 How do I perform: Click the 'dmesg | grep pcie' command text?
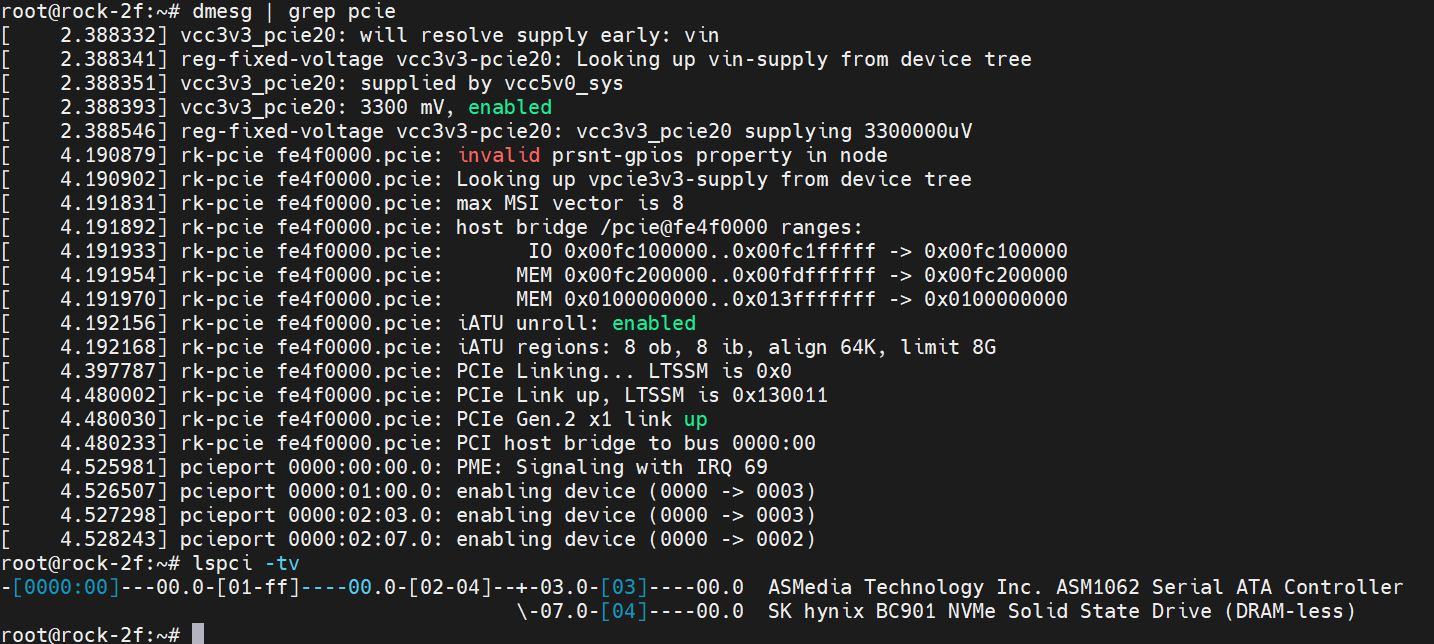point(294,12)
